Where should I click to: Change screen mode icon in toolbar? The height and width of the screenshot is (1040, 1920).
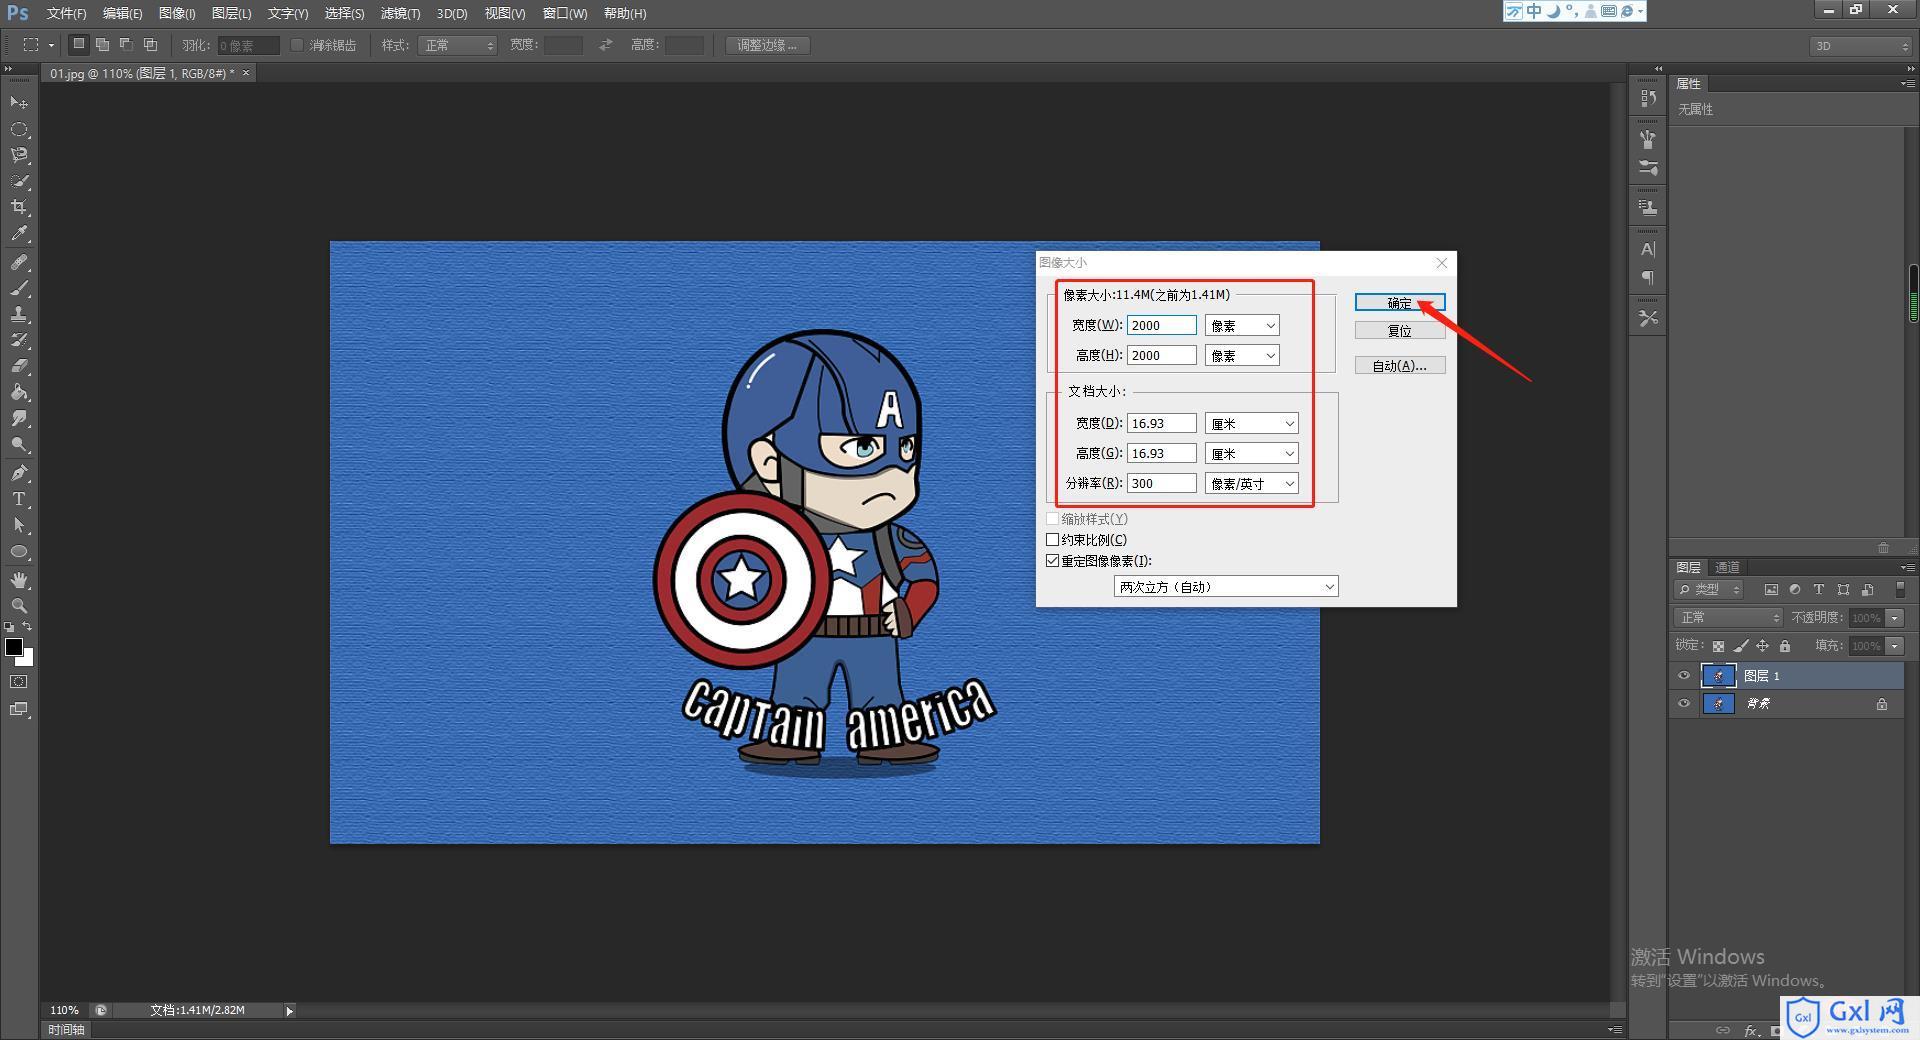click(19, 709)
